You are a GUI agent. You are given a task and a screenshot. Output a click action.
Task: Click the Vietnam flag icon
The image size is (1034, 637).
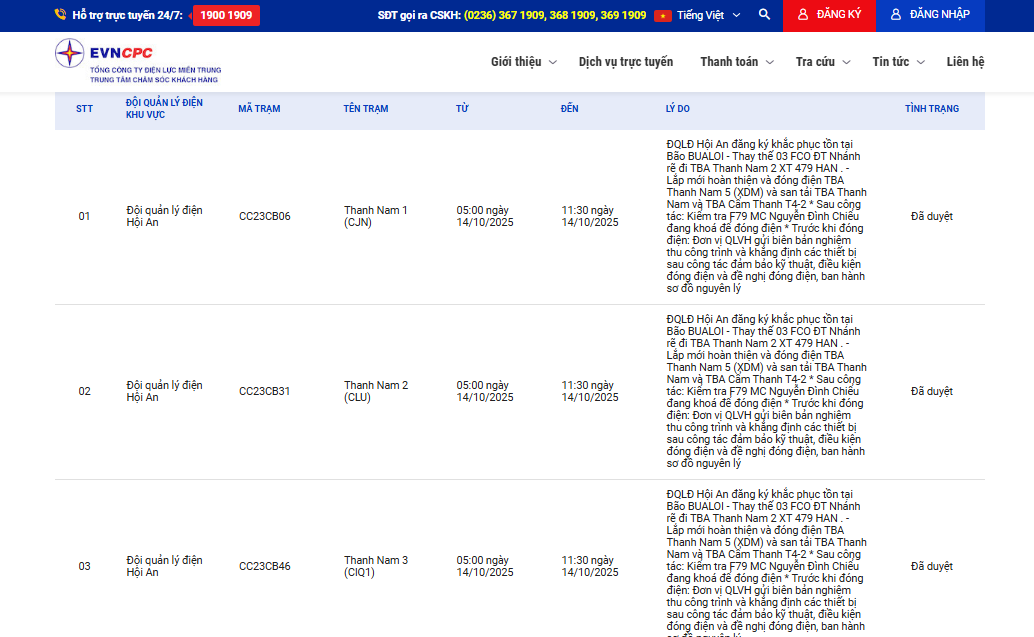tap(662, 16)
